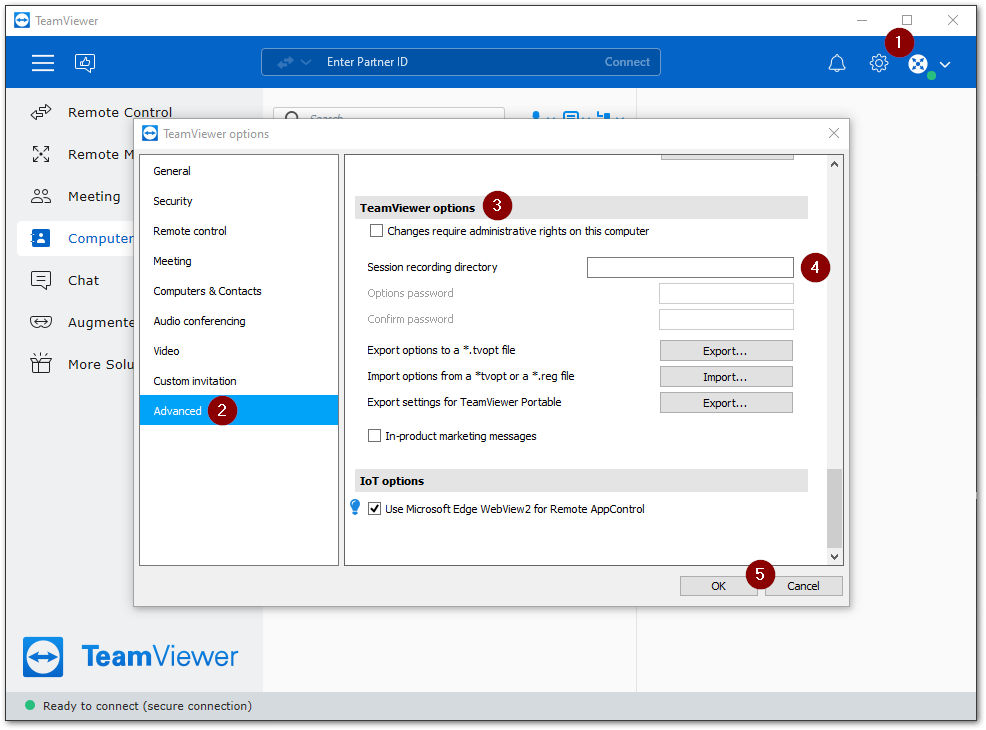Open More Solutions gift icon
Image resolution: width=986 pixels, height=730 pixels.
click(x=41, y=363)
